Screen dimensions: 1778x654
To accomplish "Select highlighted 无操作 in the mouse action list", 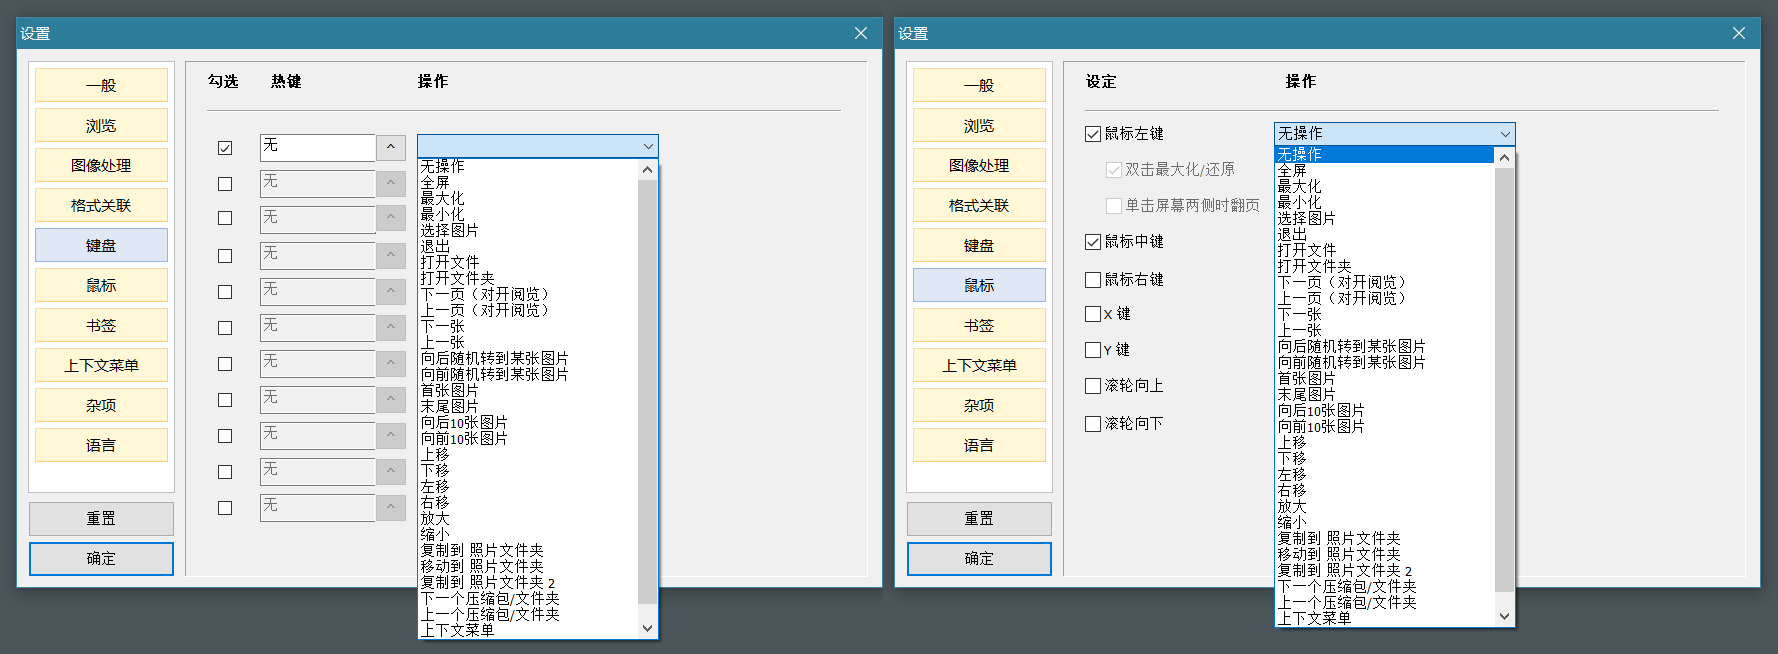I will (x=1385, y=154).
